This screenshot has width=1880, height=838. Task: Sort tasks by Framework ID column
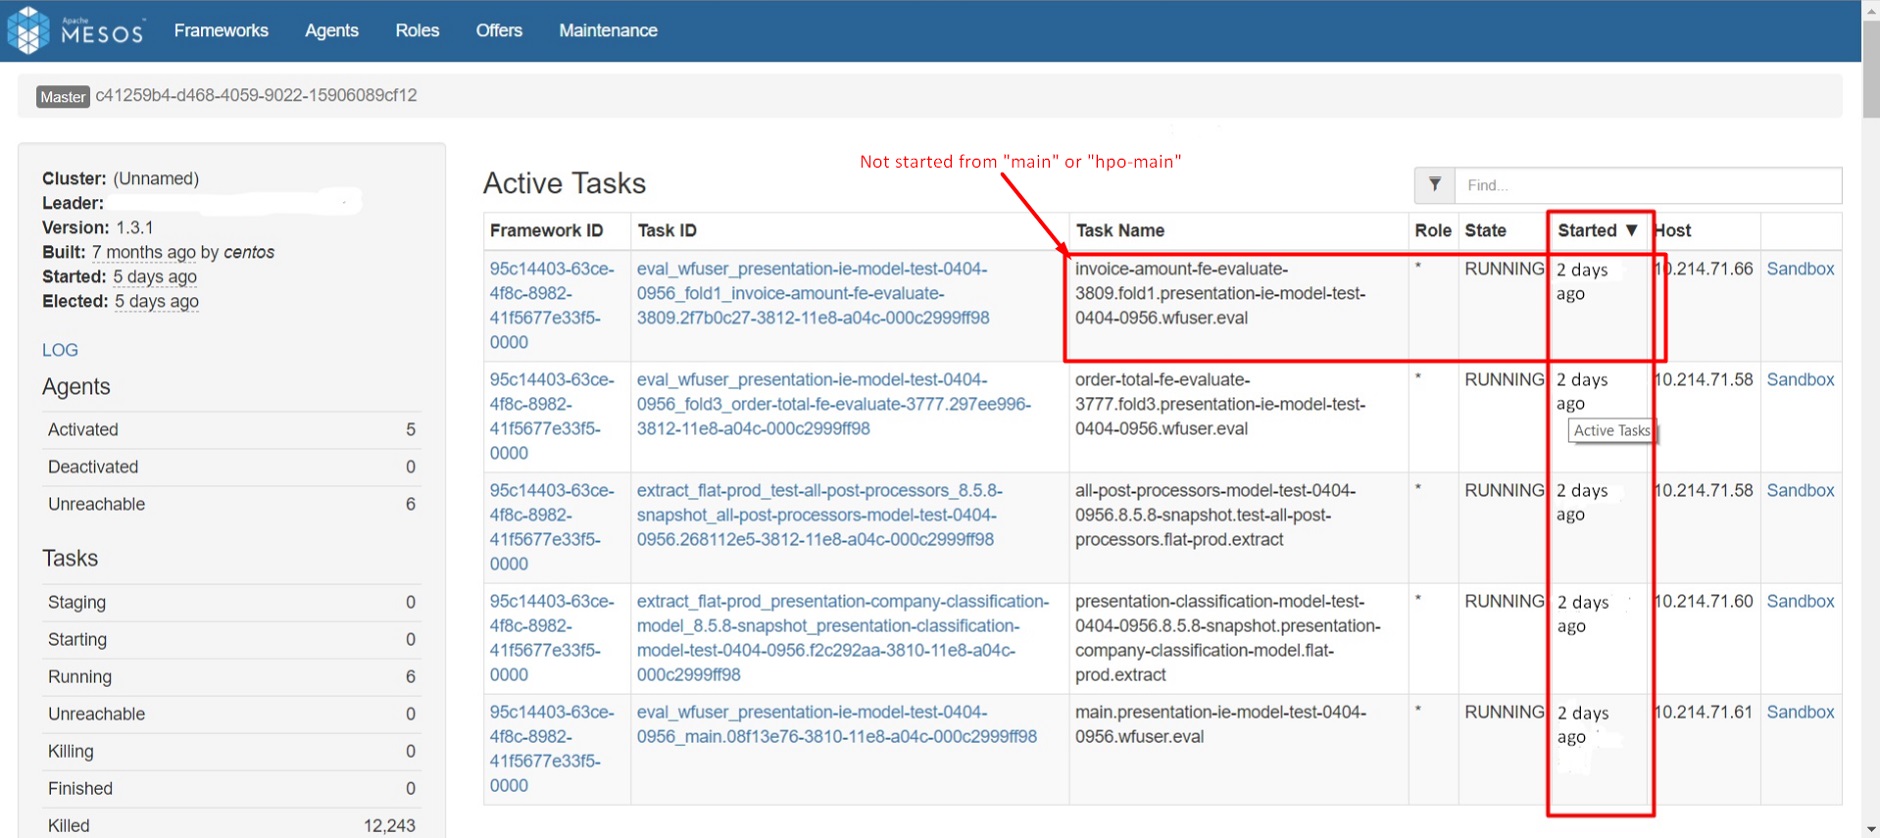tap(546, 230)
